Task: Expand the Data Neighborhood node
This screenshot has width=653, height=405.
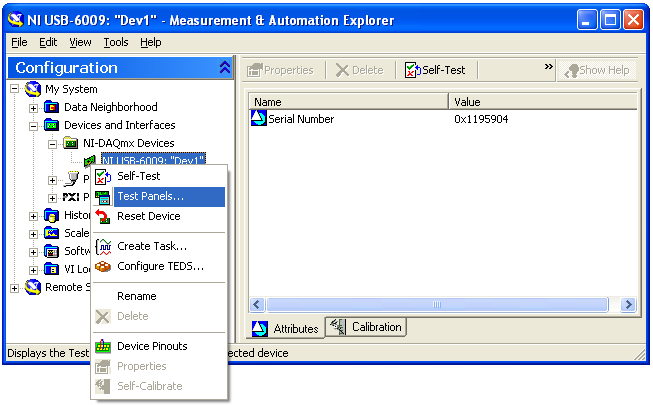Action: coord(33,108)
